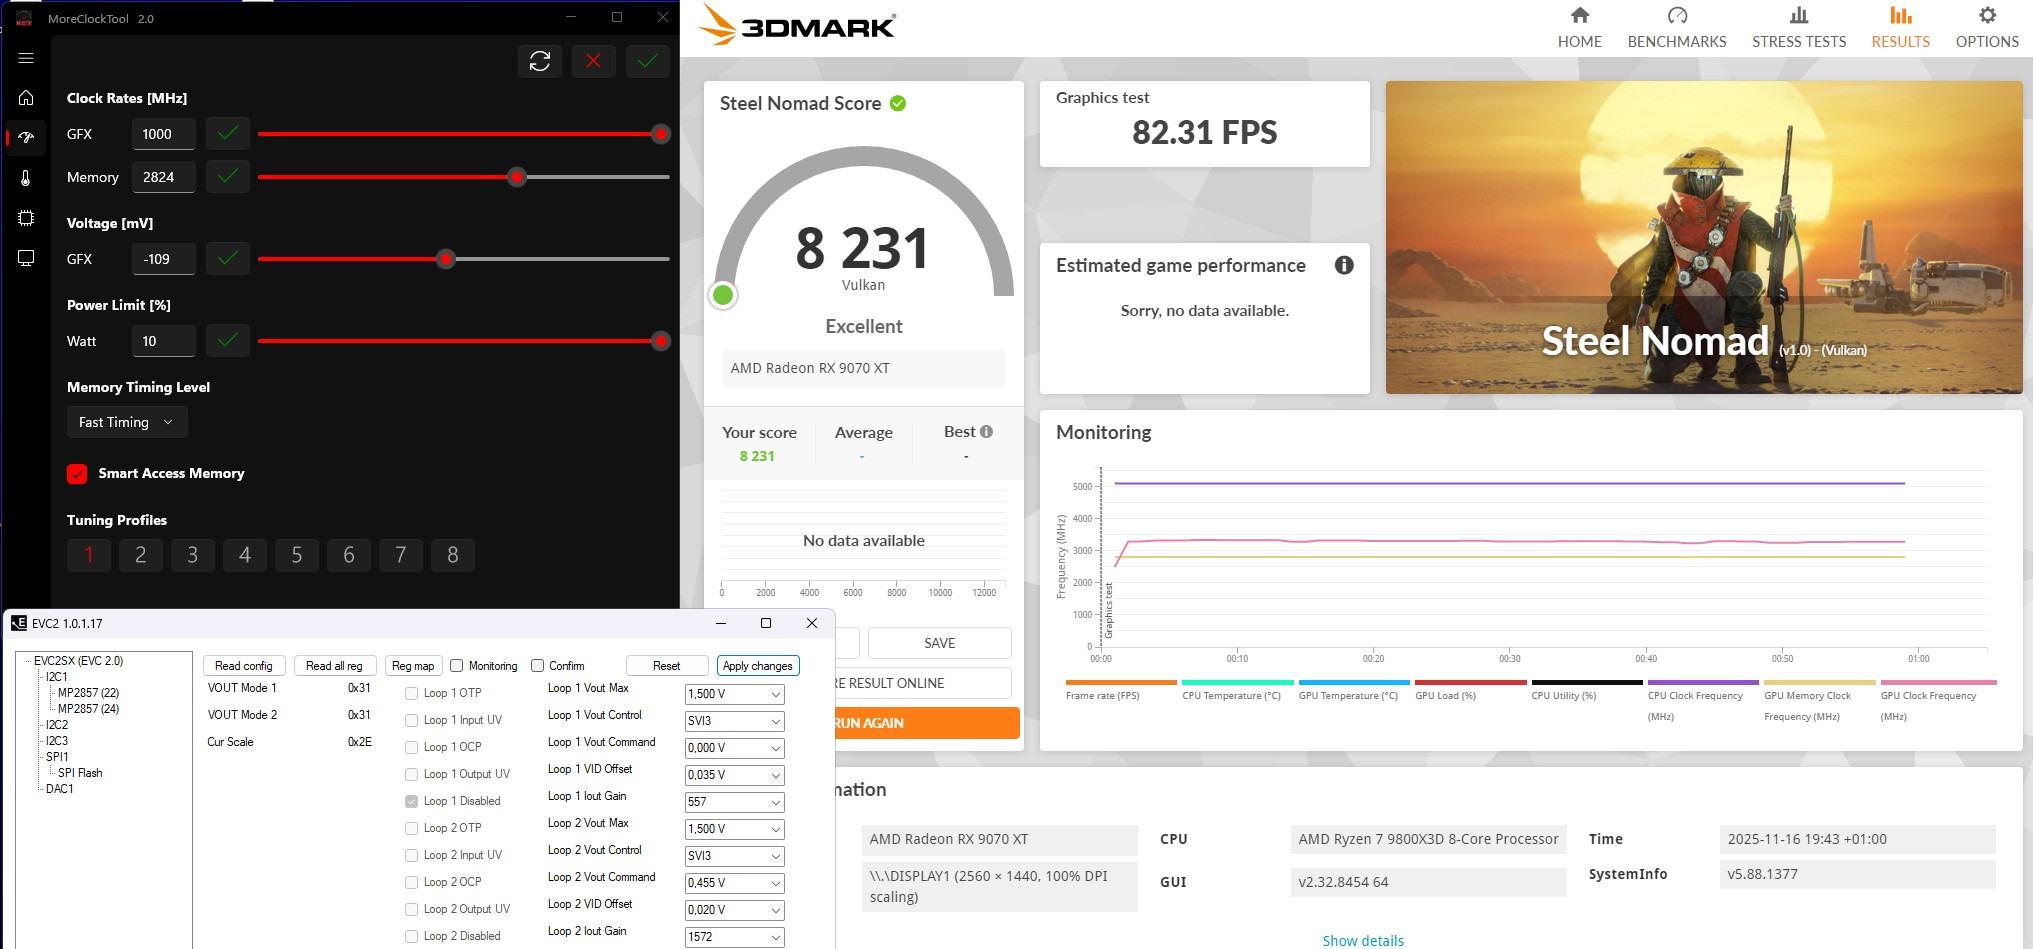
Task: Click Read config in EVC2
Action: [x=244, y=666]
